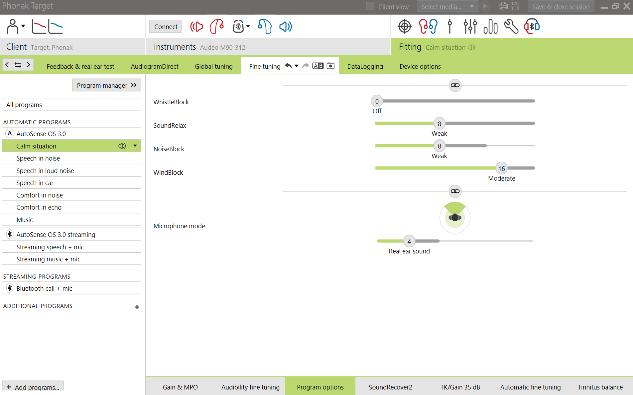
Task: Switch to the Global tuning tab
Action: pyautogui.click(x=213, y=66)
